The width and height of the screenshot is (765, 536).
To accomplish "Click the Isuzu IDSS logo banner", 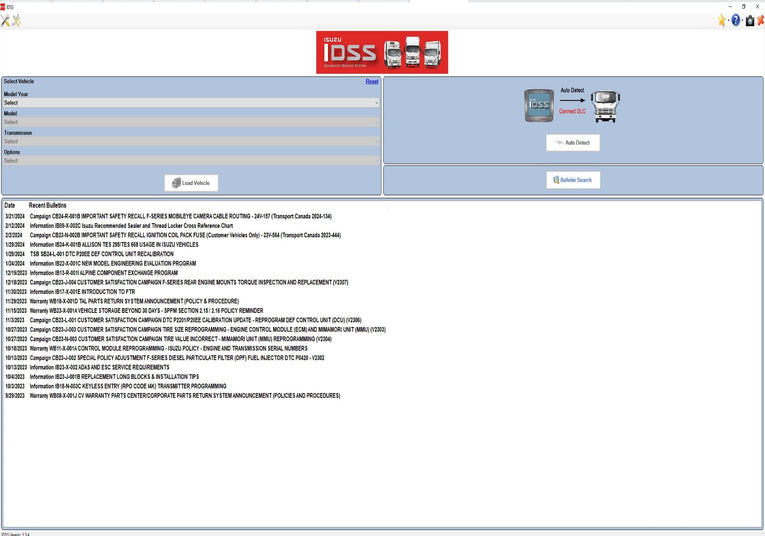I will click(382, 52).
